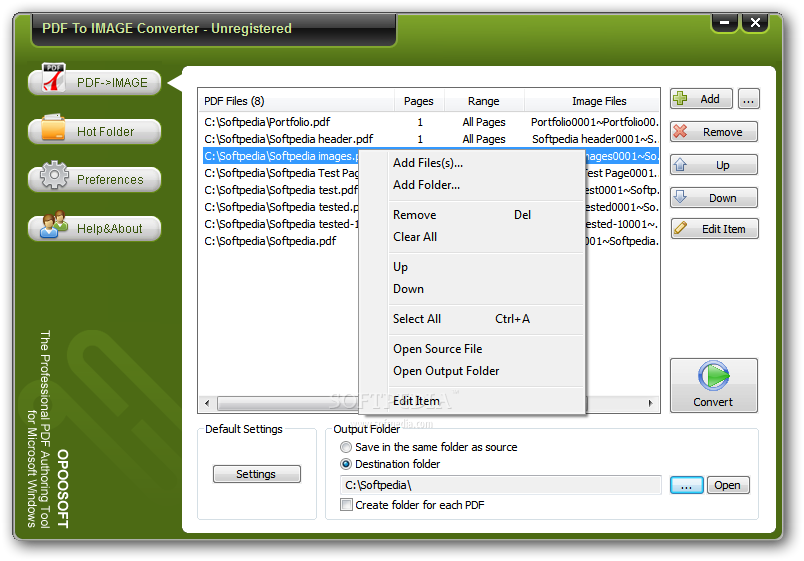Click the destination folder path field 'C:\Softpedia\'
The image size is (804, 561).
click(x=500, y=485)
